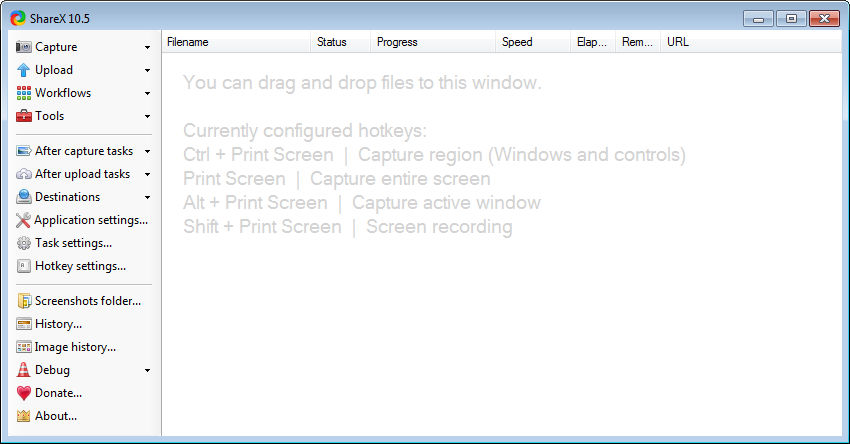Click the Workflows colored grid icon
This screenshot has width=850, height=444.
[x=24, y=93]
